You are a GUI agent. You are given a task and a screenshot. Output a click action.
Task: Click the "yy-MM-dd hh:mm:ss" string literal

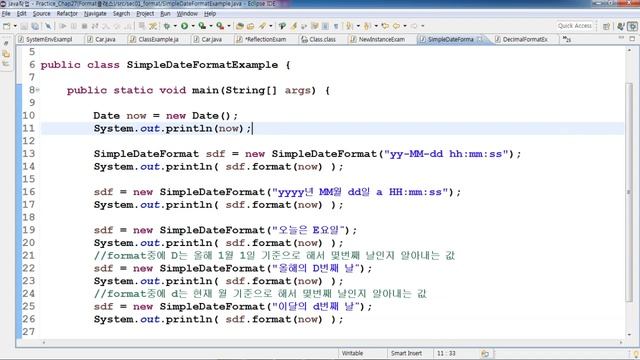pyautogui.click(x=446, y=154)
